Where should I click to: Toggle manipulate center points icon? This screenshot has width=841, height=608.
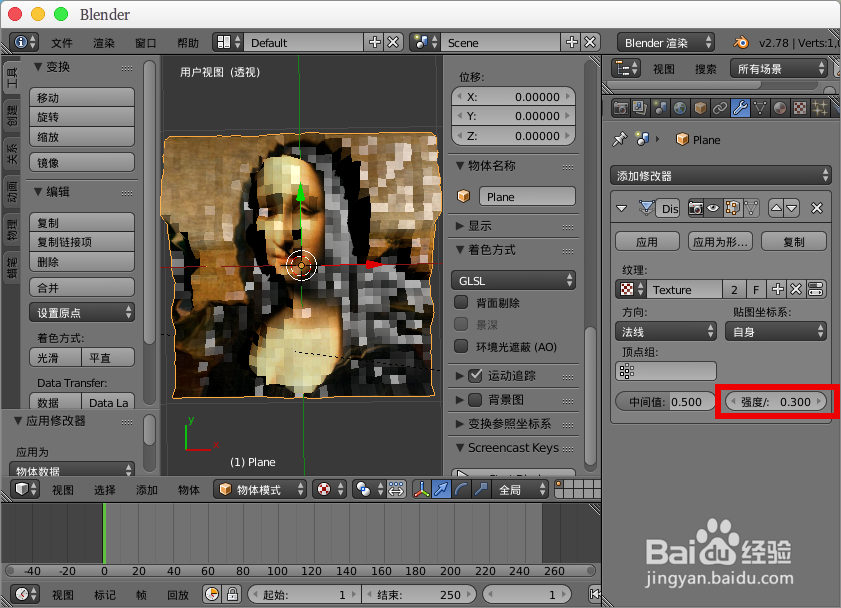pos(396,489)
